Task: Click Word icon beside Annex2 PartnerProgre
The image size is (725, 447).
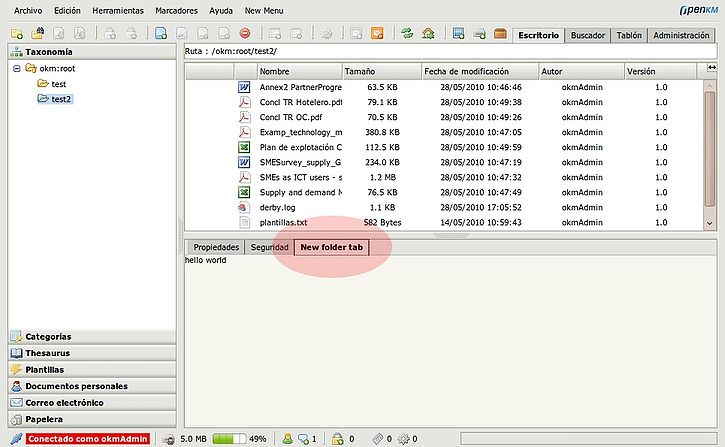Action: 244,87
